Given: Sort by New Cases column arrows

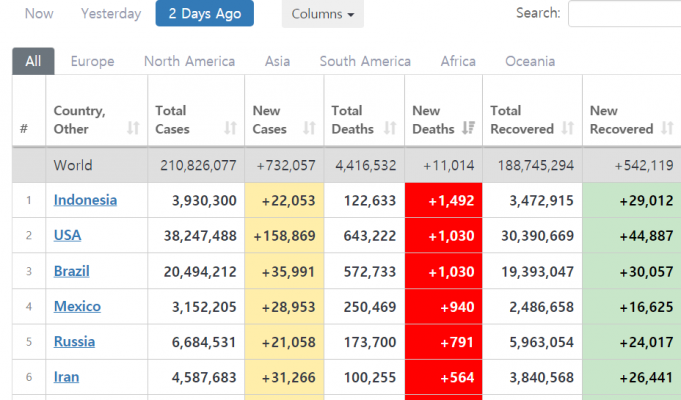Looking at the screenshot, I should tap(309, 129).
